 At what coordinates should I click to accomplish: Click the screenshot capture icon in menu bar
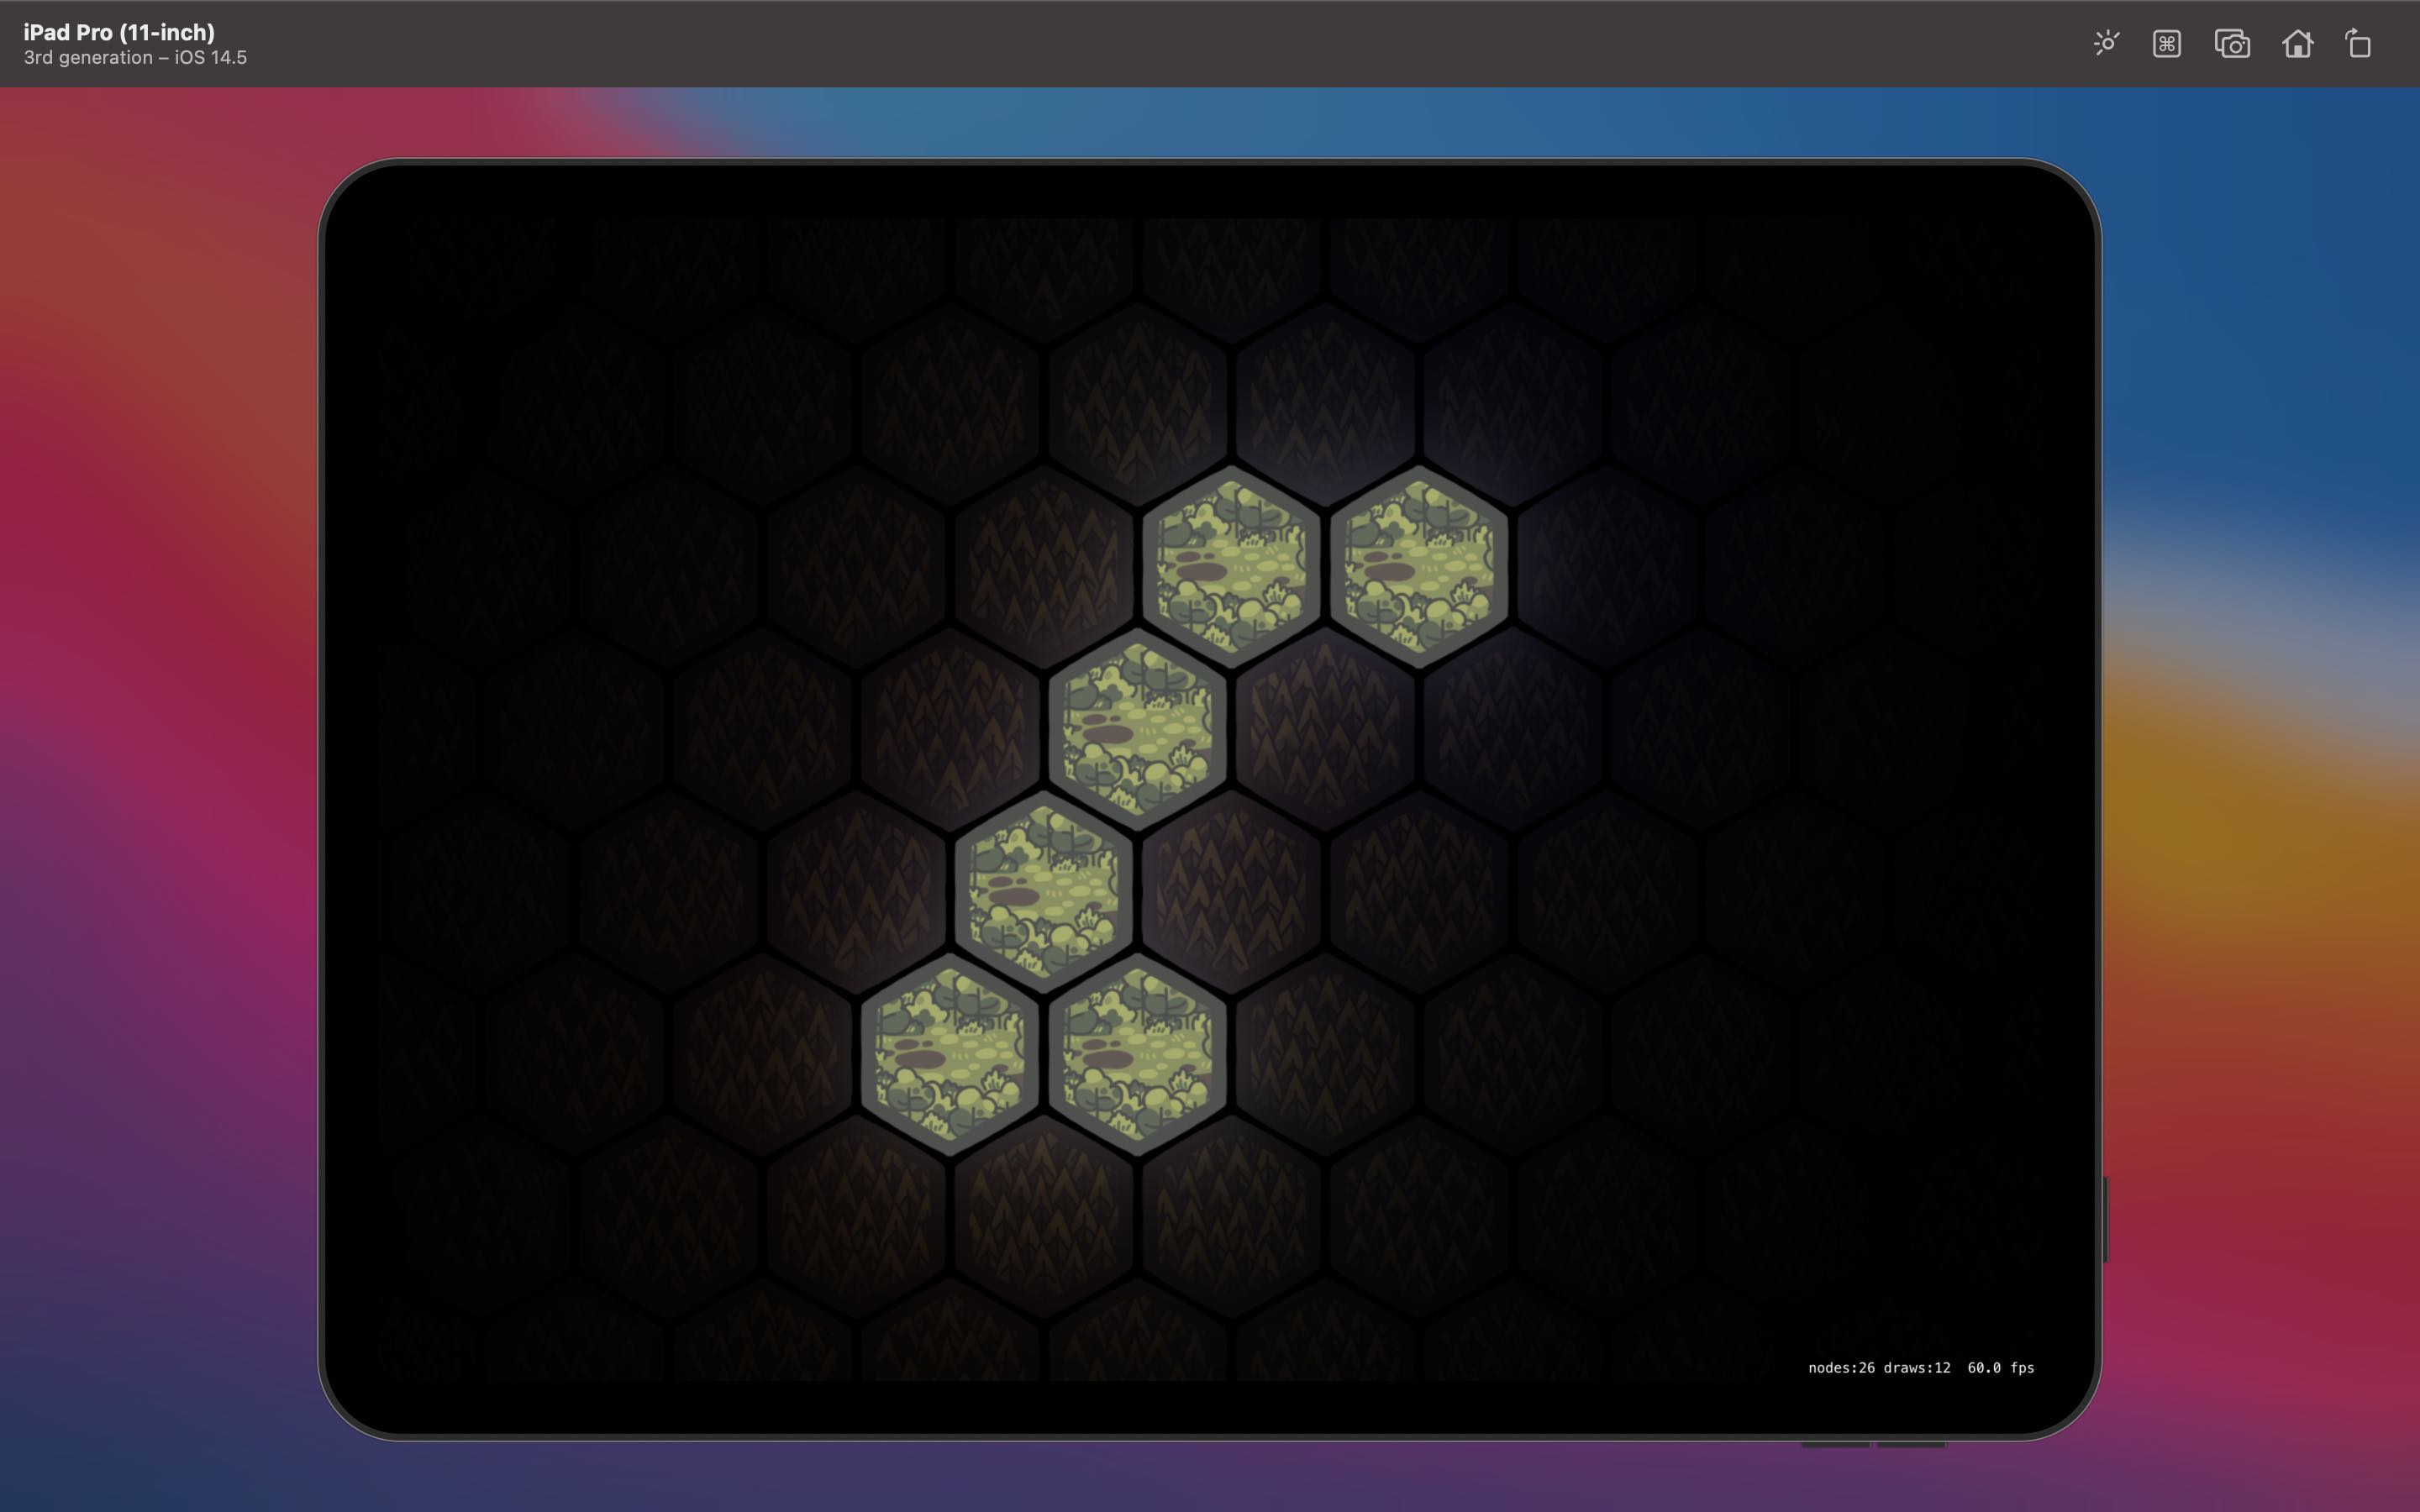2232,42
